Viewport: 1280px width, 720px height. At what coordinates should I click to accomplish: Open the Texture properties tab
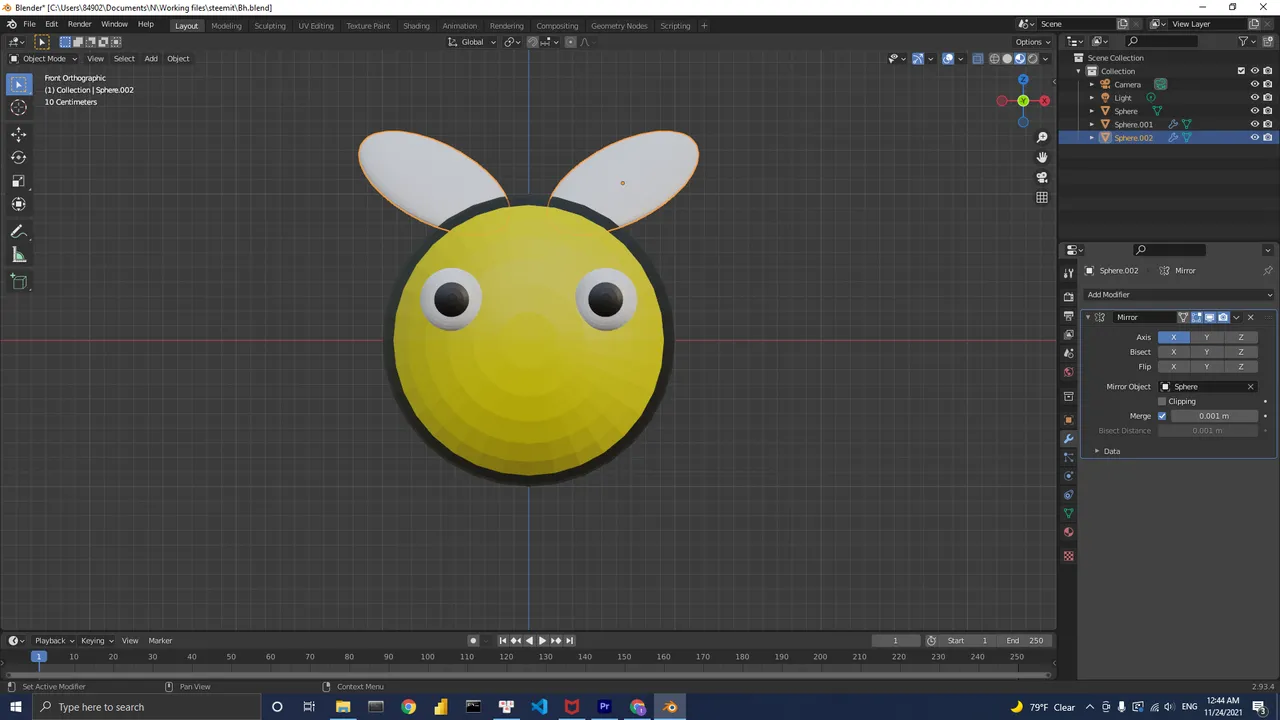(1068, 556)
